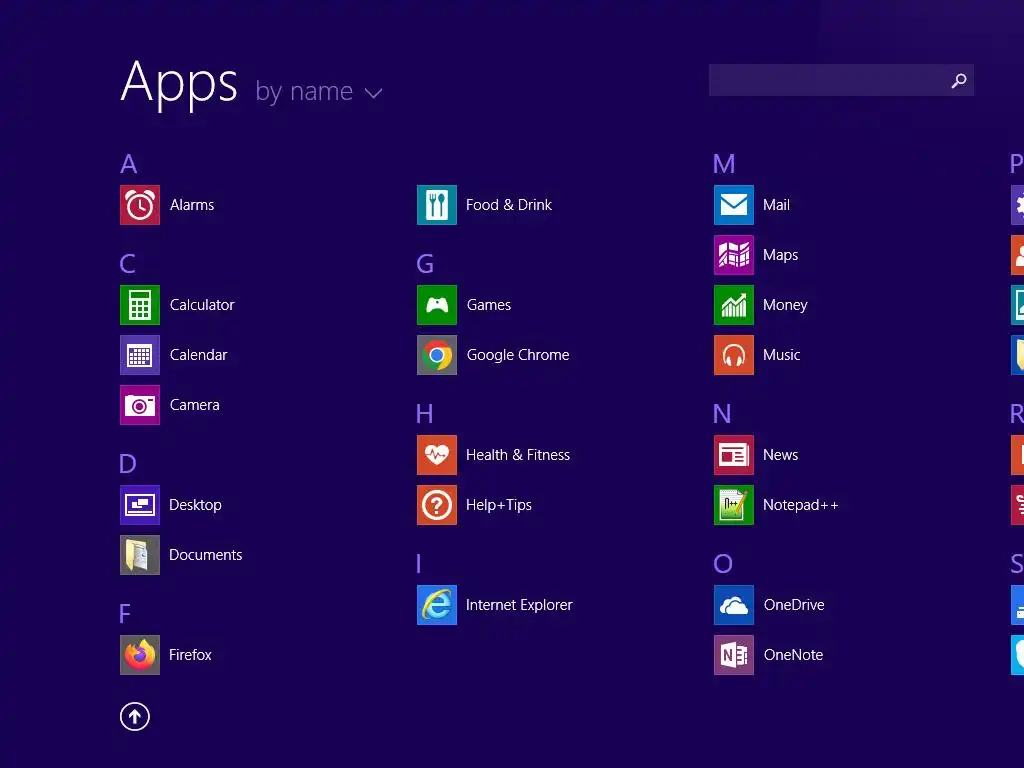Image resolution: width=1024 pixels, height=768 pixels.
Task: Open the Mail envelope icon
Action: point(734,205)
